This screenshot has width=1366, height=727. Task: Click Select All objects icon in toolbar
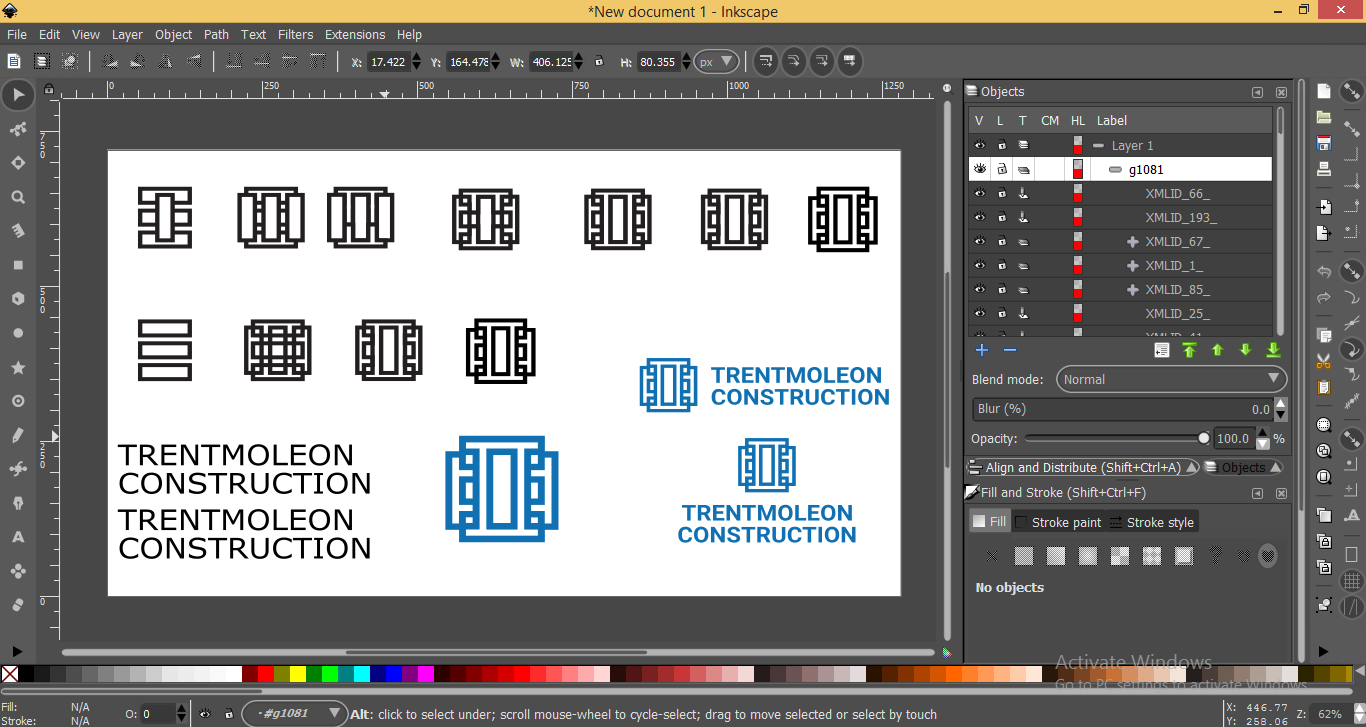[x=14, y=62]
